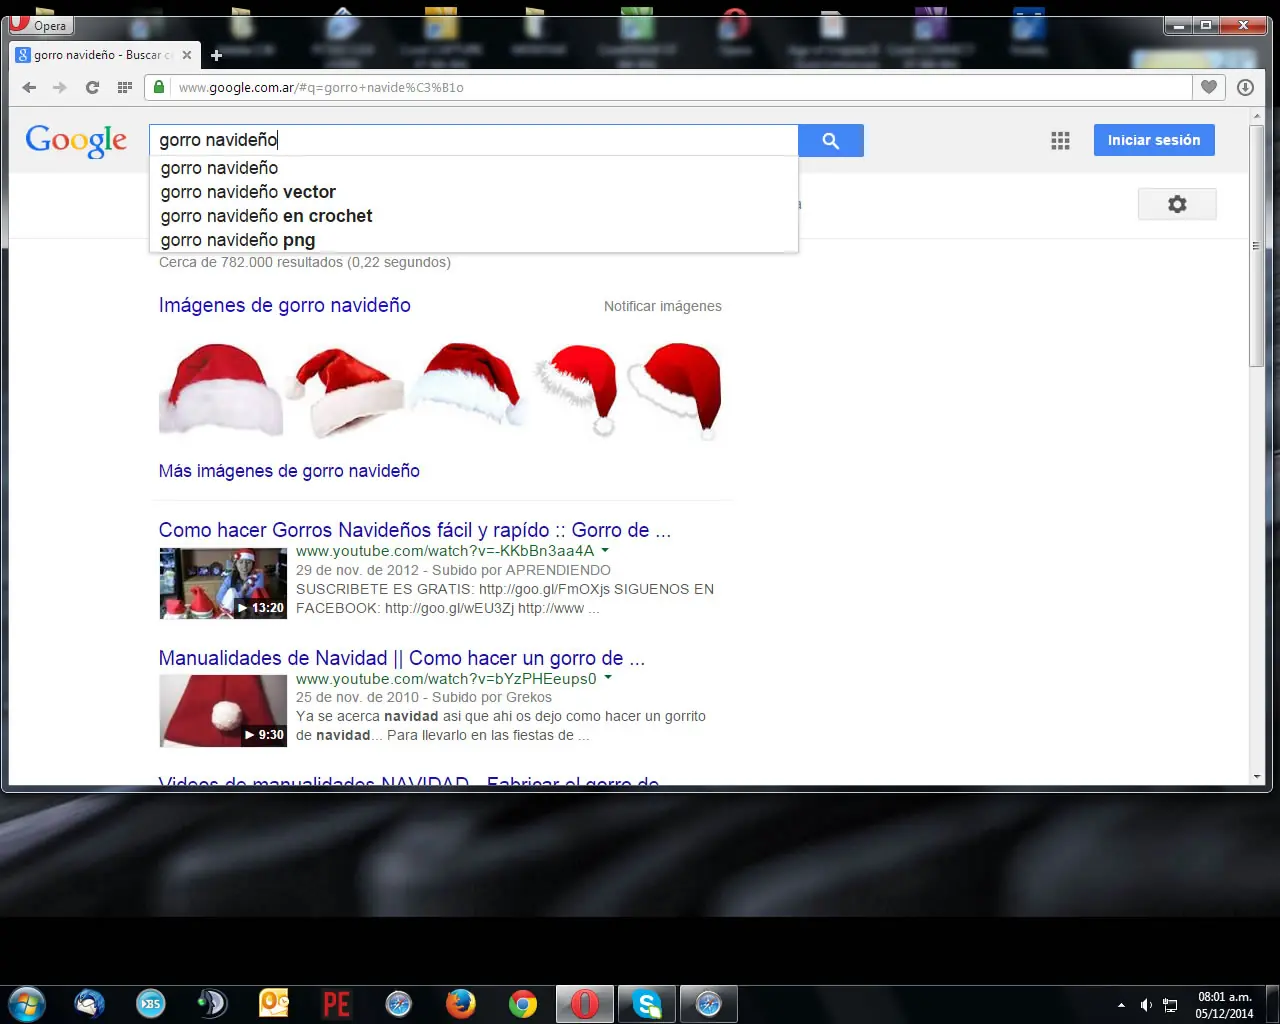The image size is (1280, 1024).
Task: Open the search settings gear dropdown
Action: click(1177, 204)
